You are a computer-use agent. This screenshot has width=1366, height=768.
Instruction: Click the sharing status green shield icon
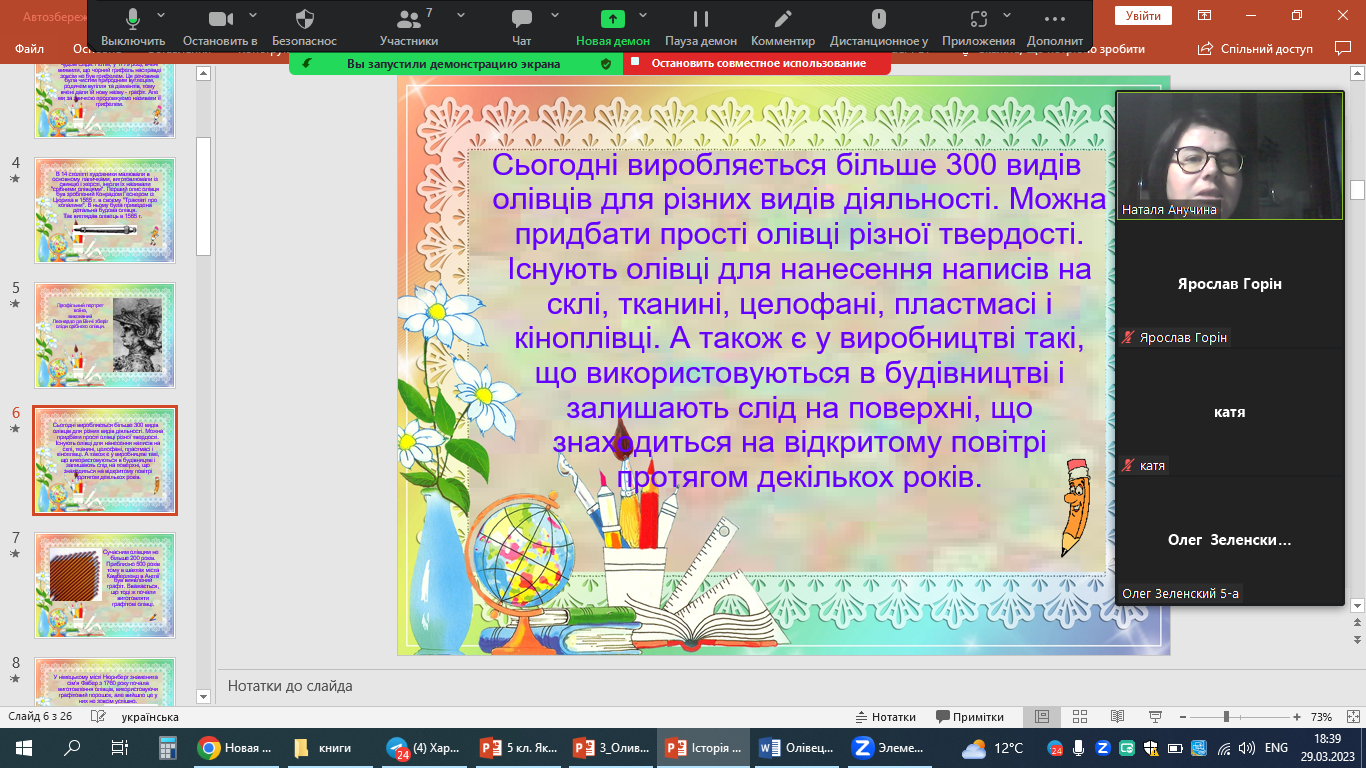tap(606, 63)
